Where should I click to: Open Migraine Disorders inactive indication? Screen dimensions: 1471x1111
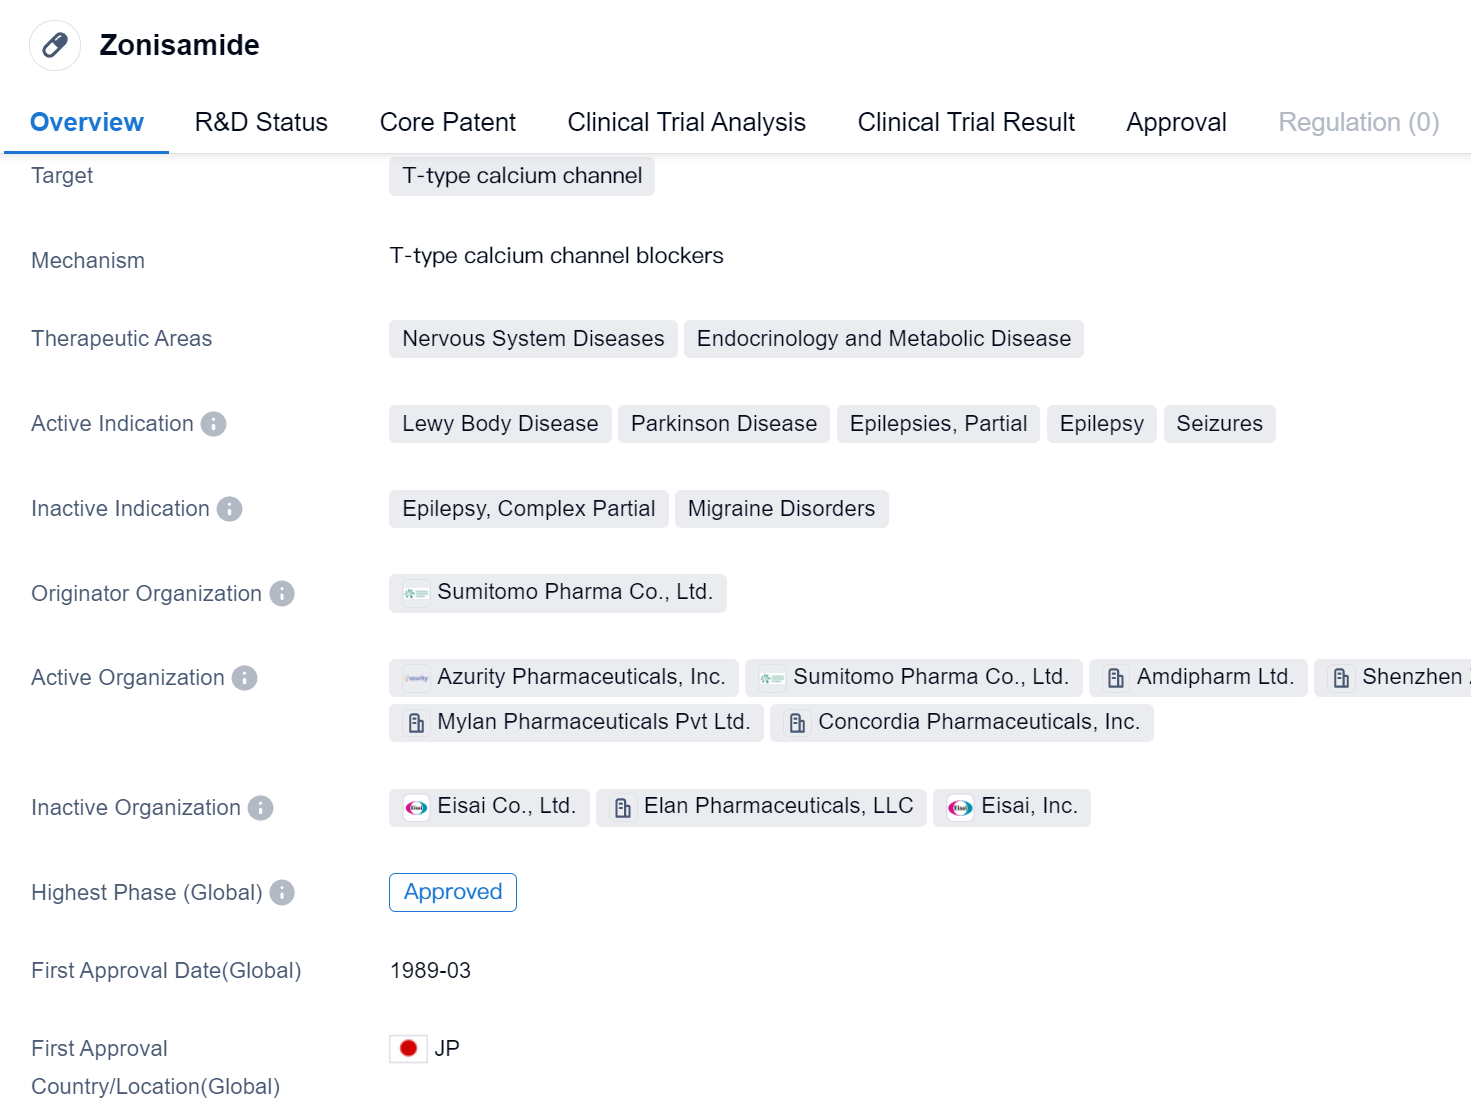click(x=781, y=509)
